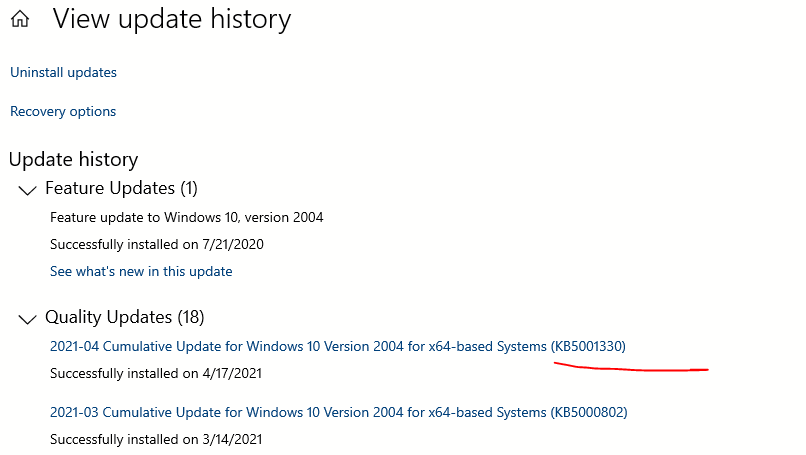Image resolution: width=806 pixels, height=455 pixels.
Task: Click Successfully installed on 7/21/2020 text
Action: [157, 244]
